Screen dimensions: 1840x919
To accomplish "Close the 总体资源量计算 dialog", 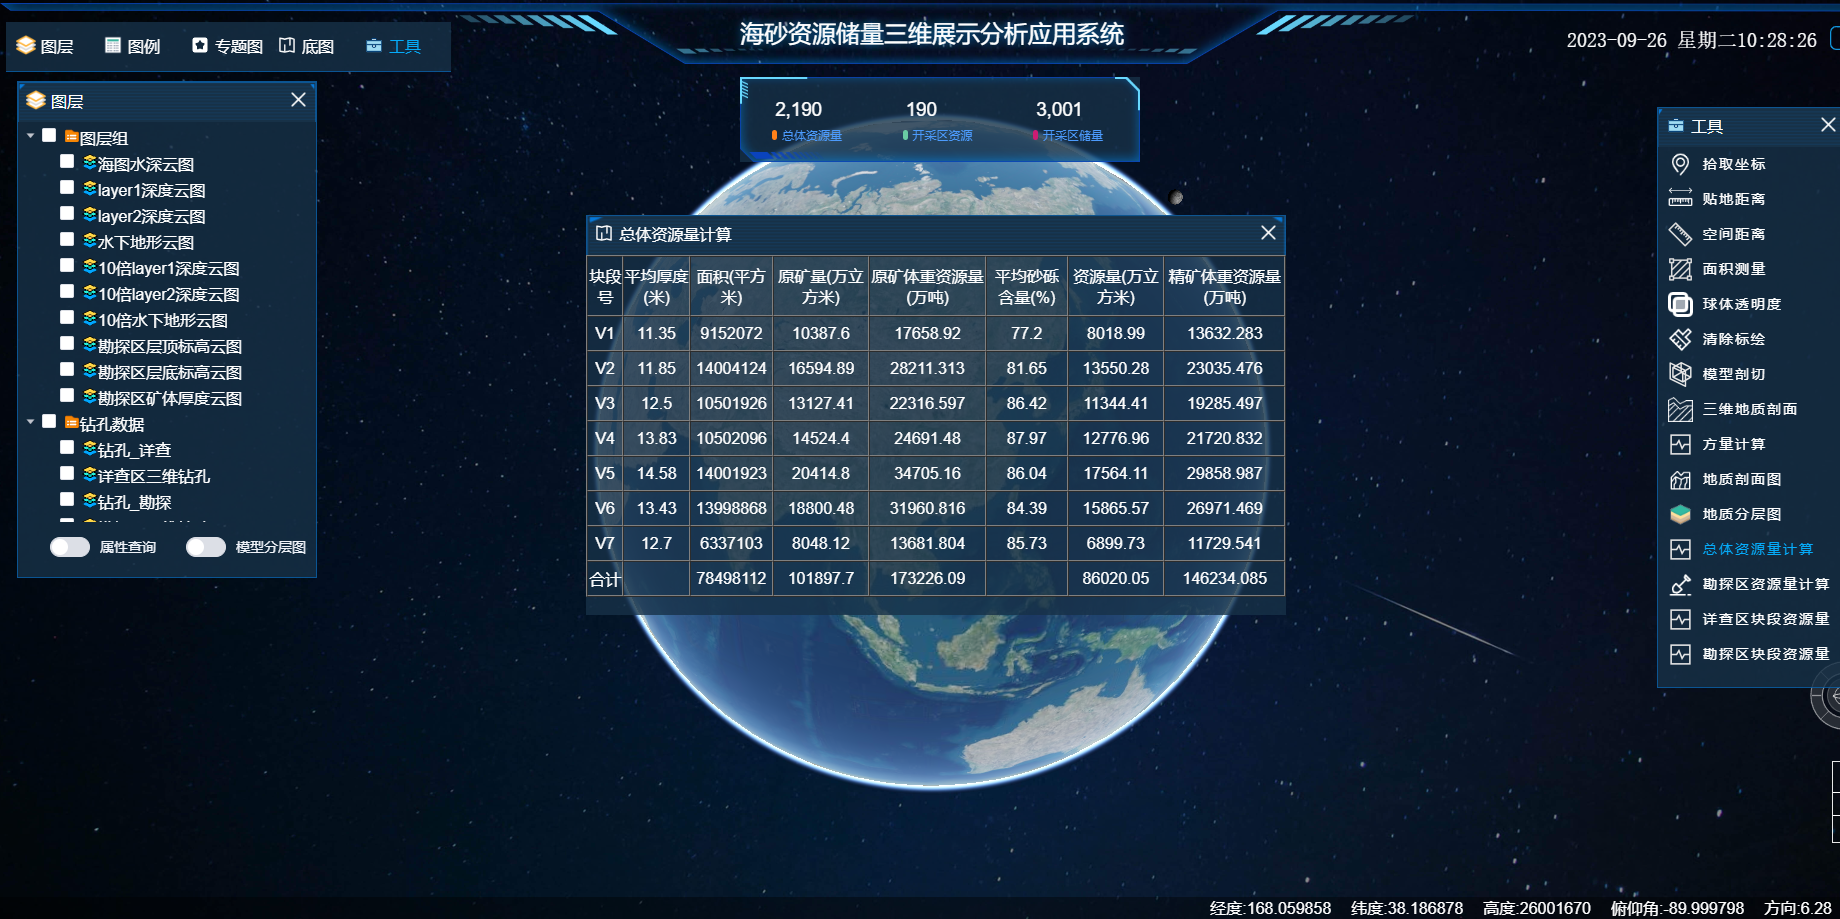I will 1268,233.
